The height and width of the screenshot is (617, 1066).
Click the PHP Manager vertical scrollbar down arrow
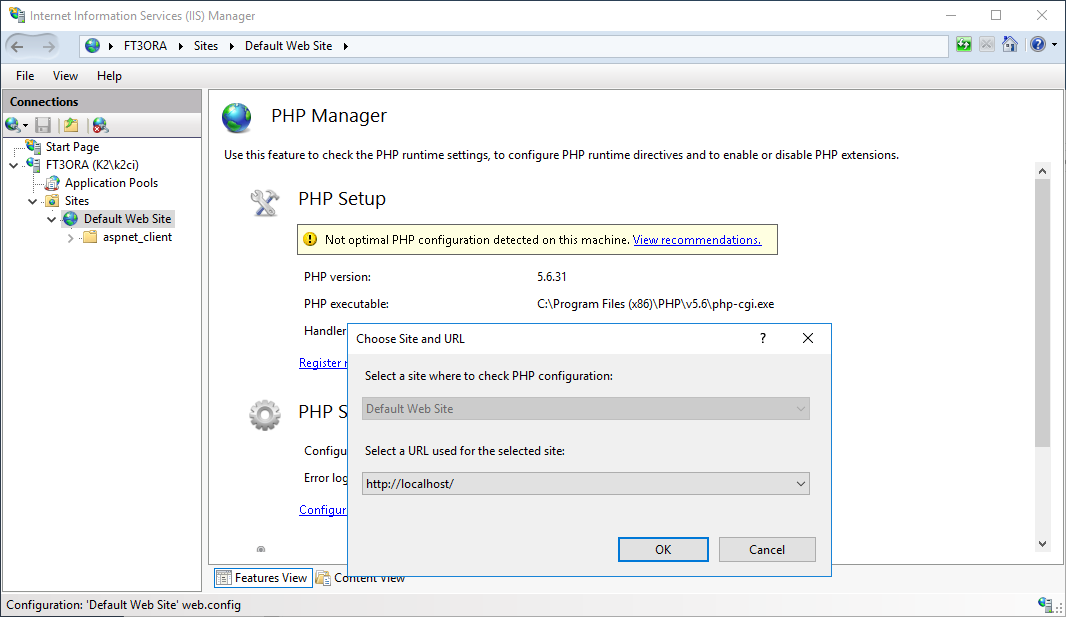click(1042, 543)
